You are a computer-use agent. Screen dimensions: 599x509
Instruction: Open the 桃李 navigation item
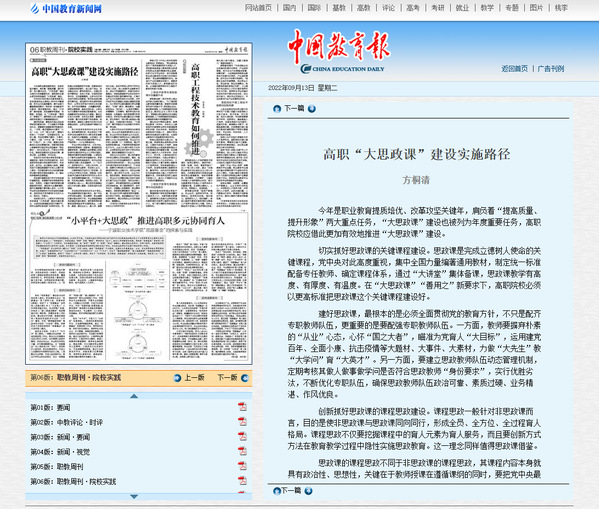click(x=561, y=8)
